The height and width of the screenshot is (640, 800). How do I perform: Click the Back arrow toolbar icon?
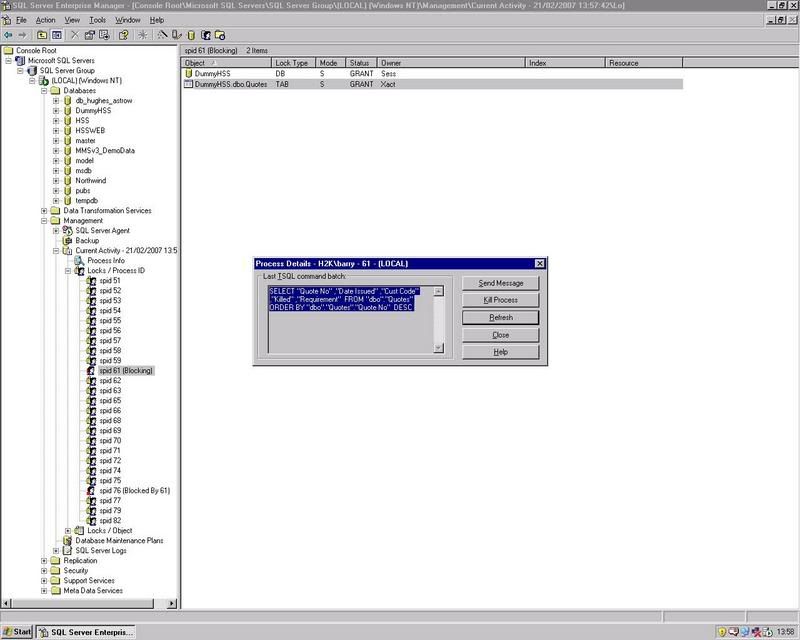pos(8,35)
